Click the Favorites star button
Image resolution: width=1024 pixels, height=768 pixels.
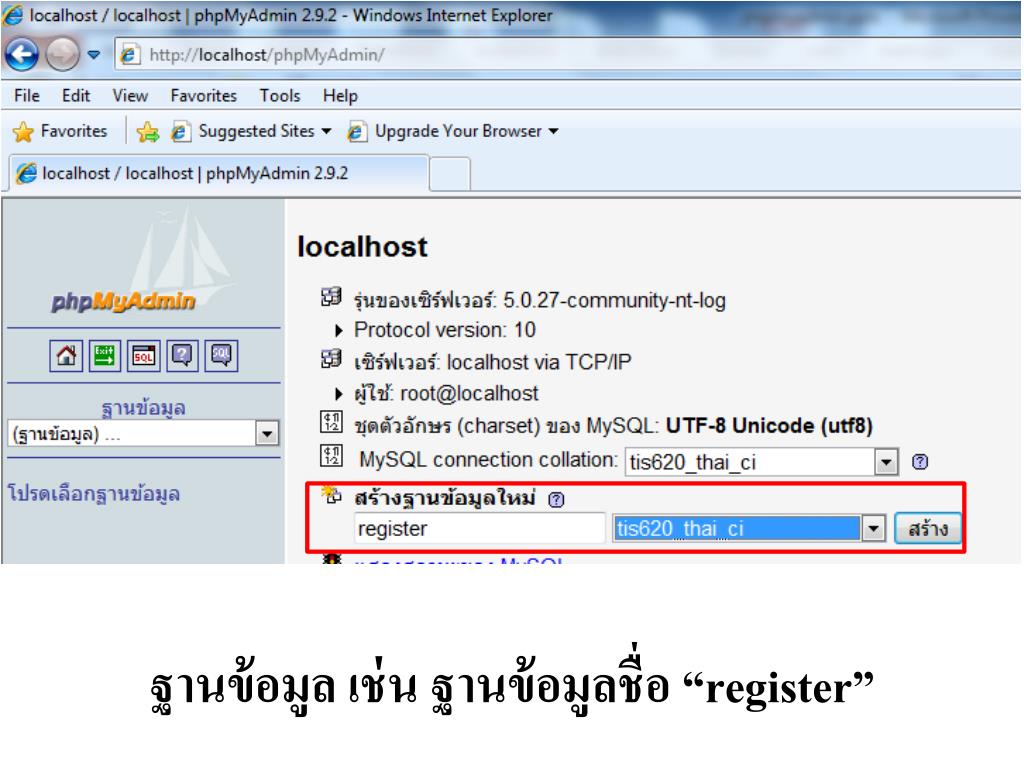tap(59, 131)
